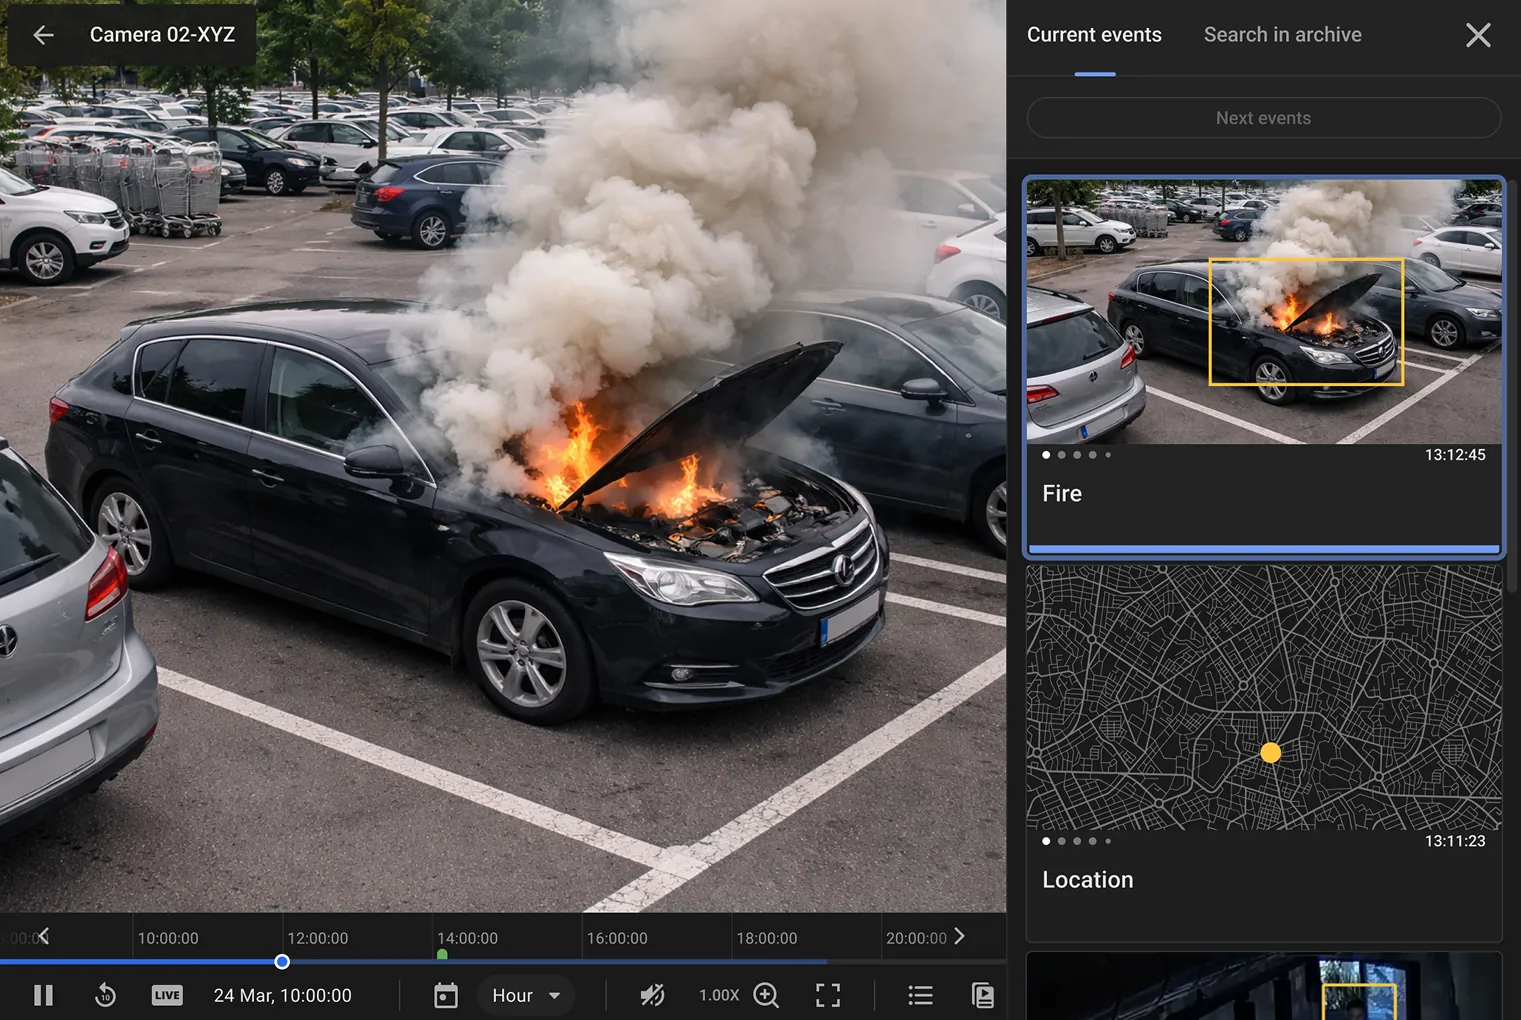Switch to the Search in archive tab

(1282, 35)
